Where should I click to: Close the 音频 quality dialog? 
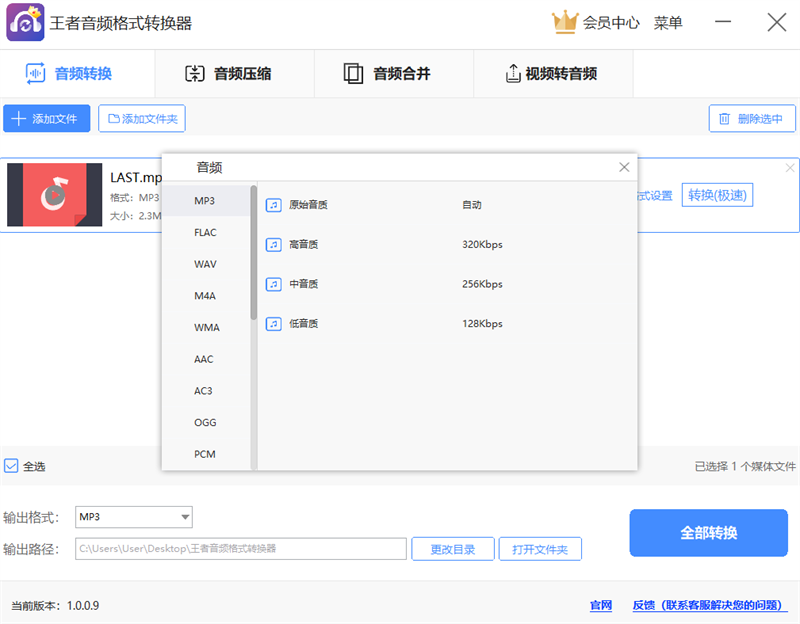click(x=624, y=167)
